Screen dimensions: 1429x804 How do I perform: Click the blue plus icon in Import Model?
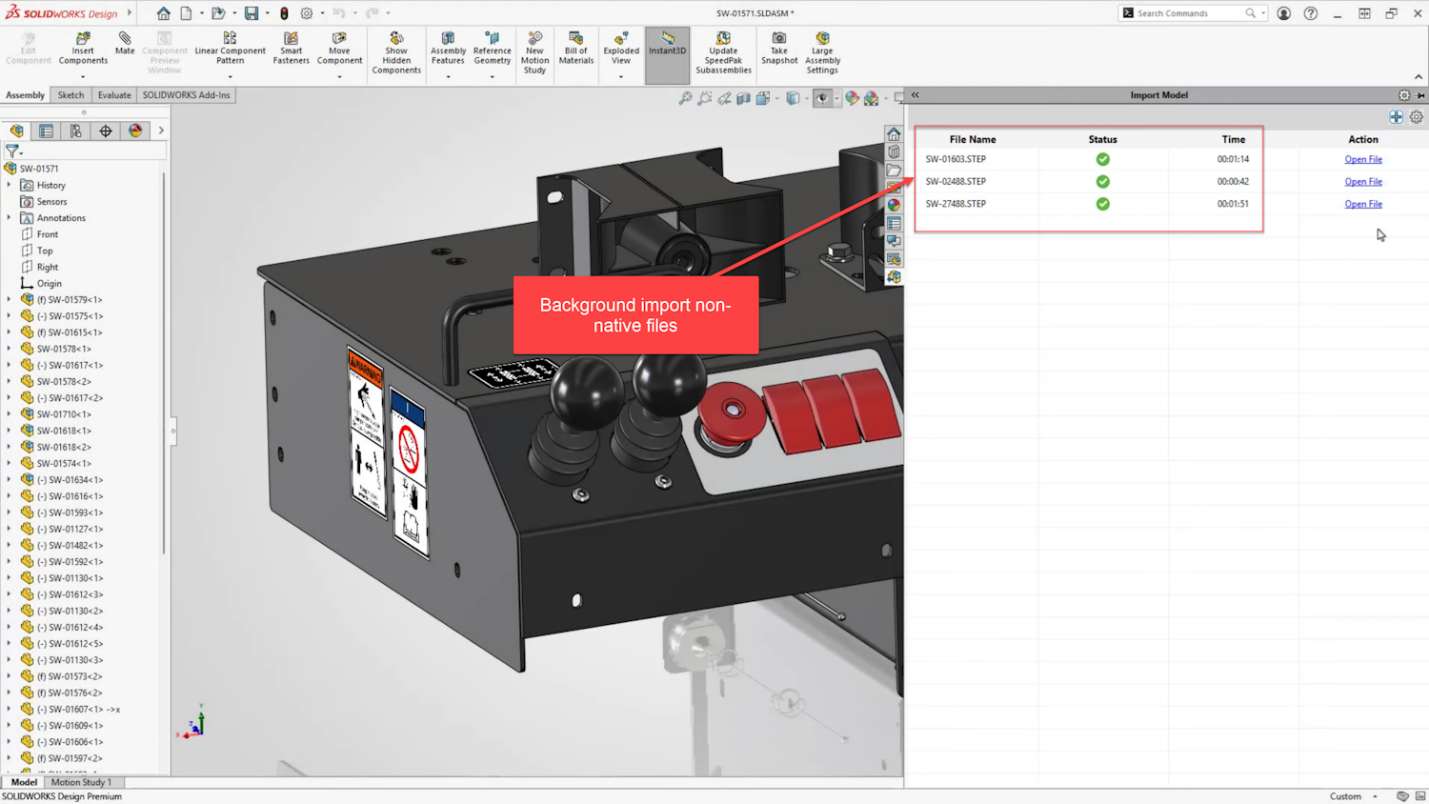pyautogui.click(x=1396, y=117)
